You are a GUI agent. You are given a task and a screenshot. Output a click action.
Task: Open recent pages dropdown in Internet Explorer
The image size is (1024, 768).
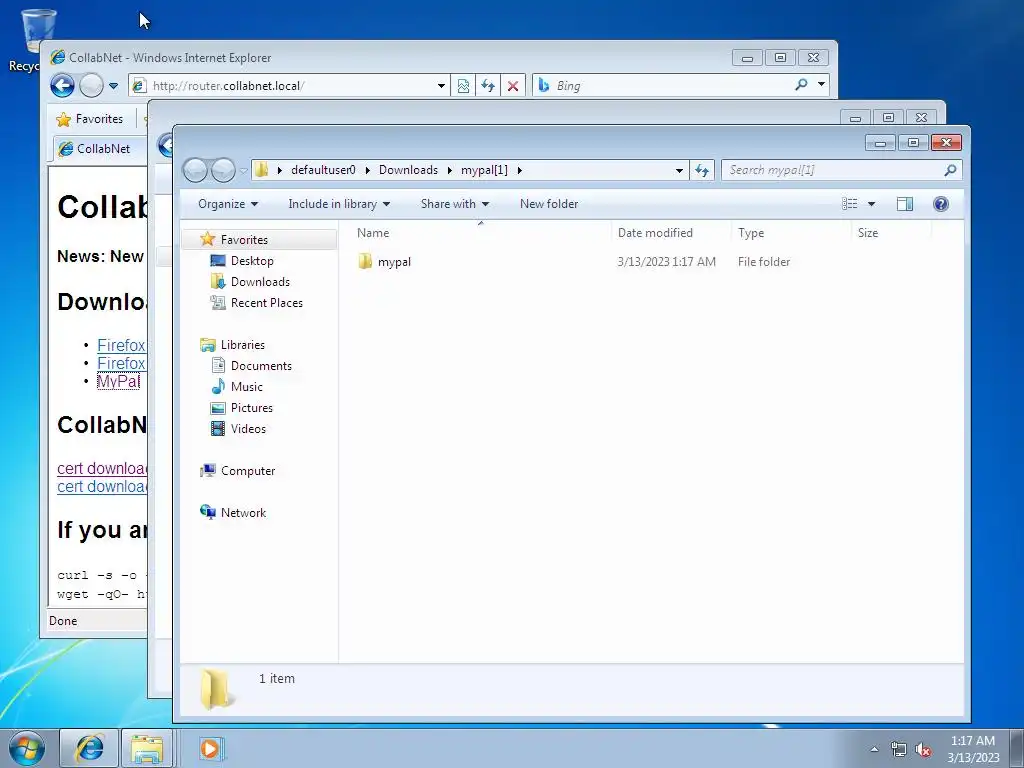pos(114,86)
